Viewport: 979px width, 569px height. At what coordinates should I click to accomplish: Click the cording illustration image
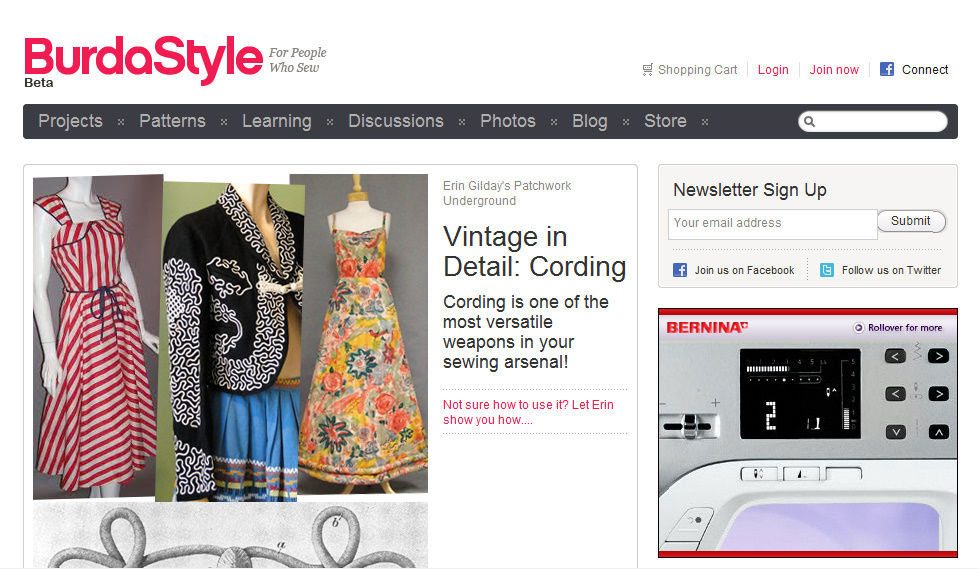(x=230, y=535)
